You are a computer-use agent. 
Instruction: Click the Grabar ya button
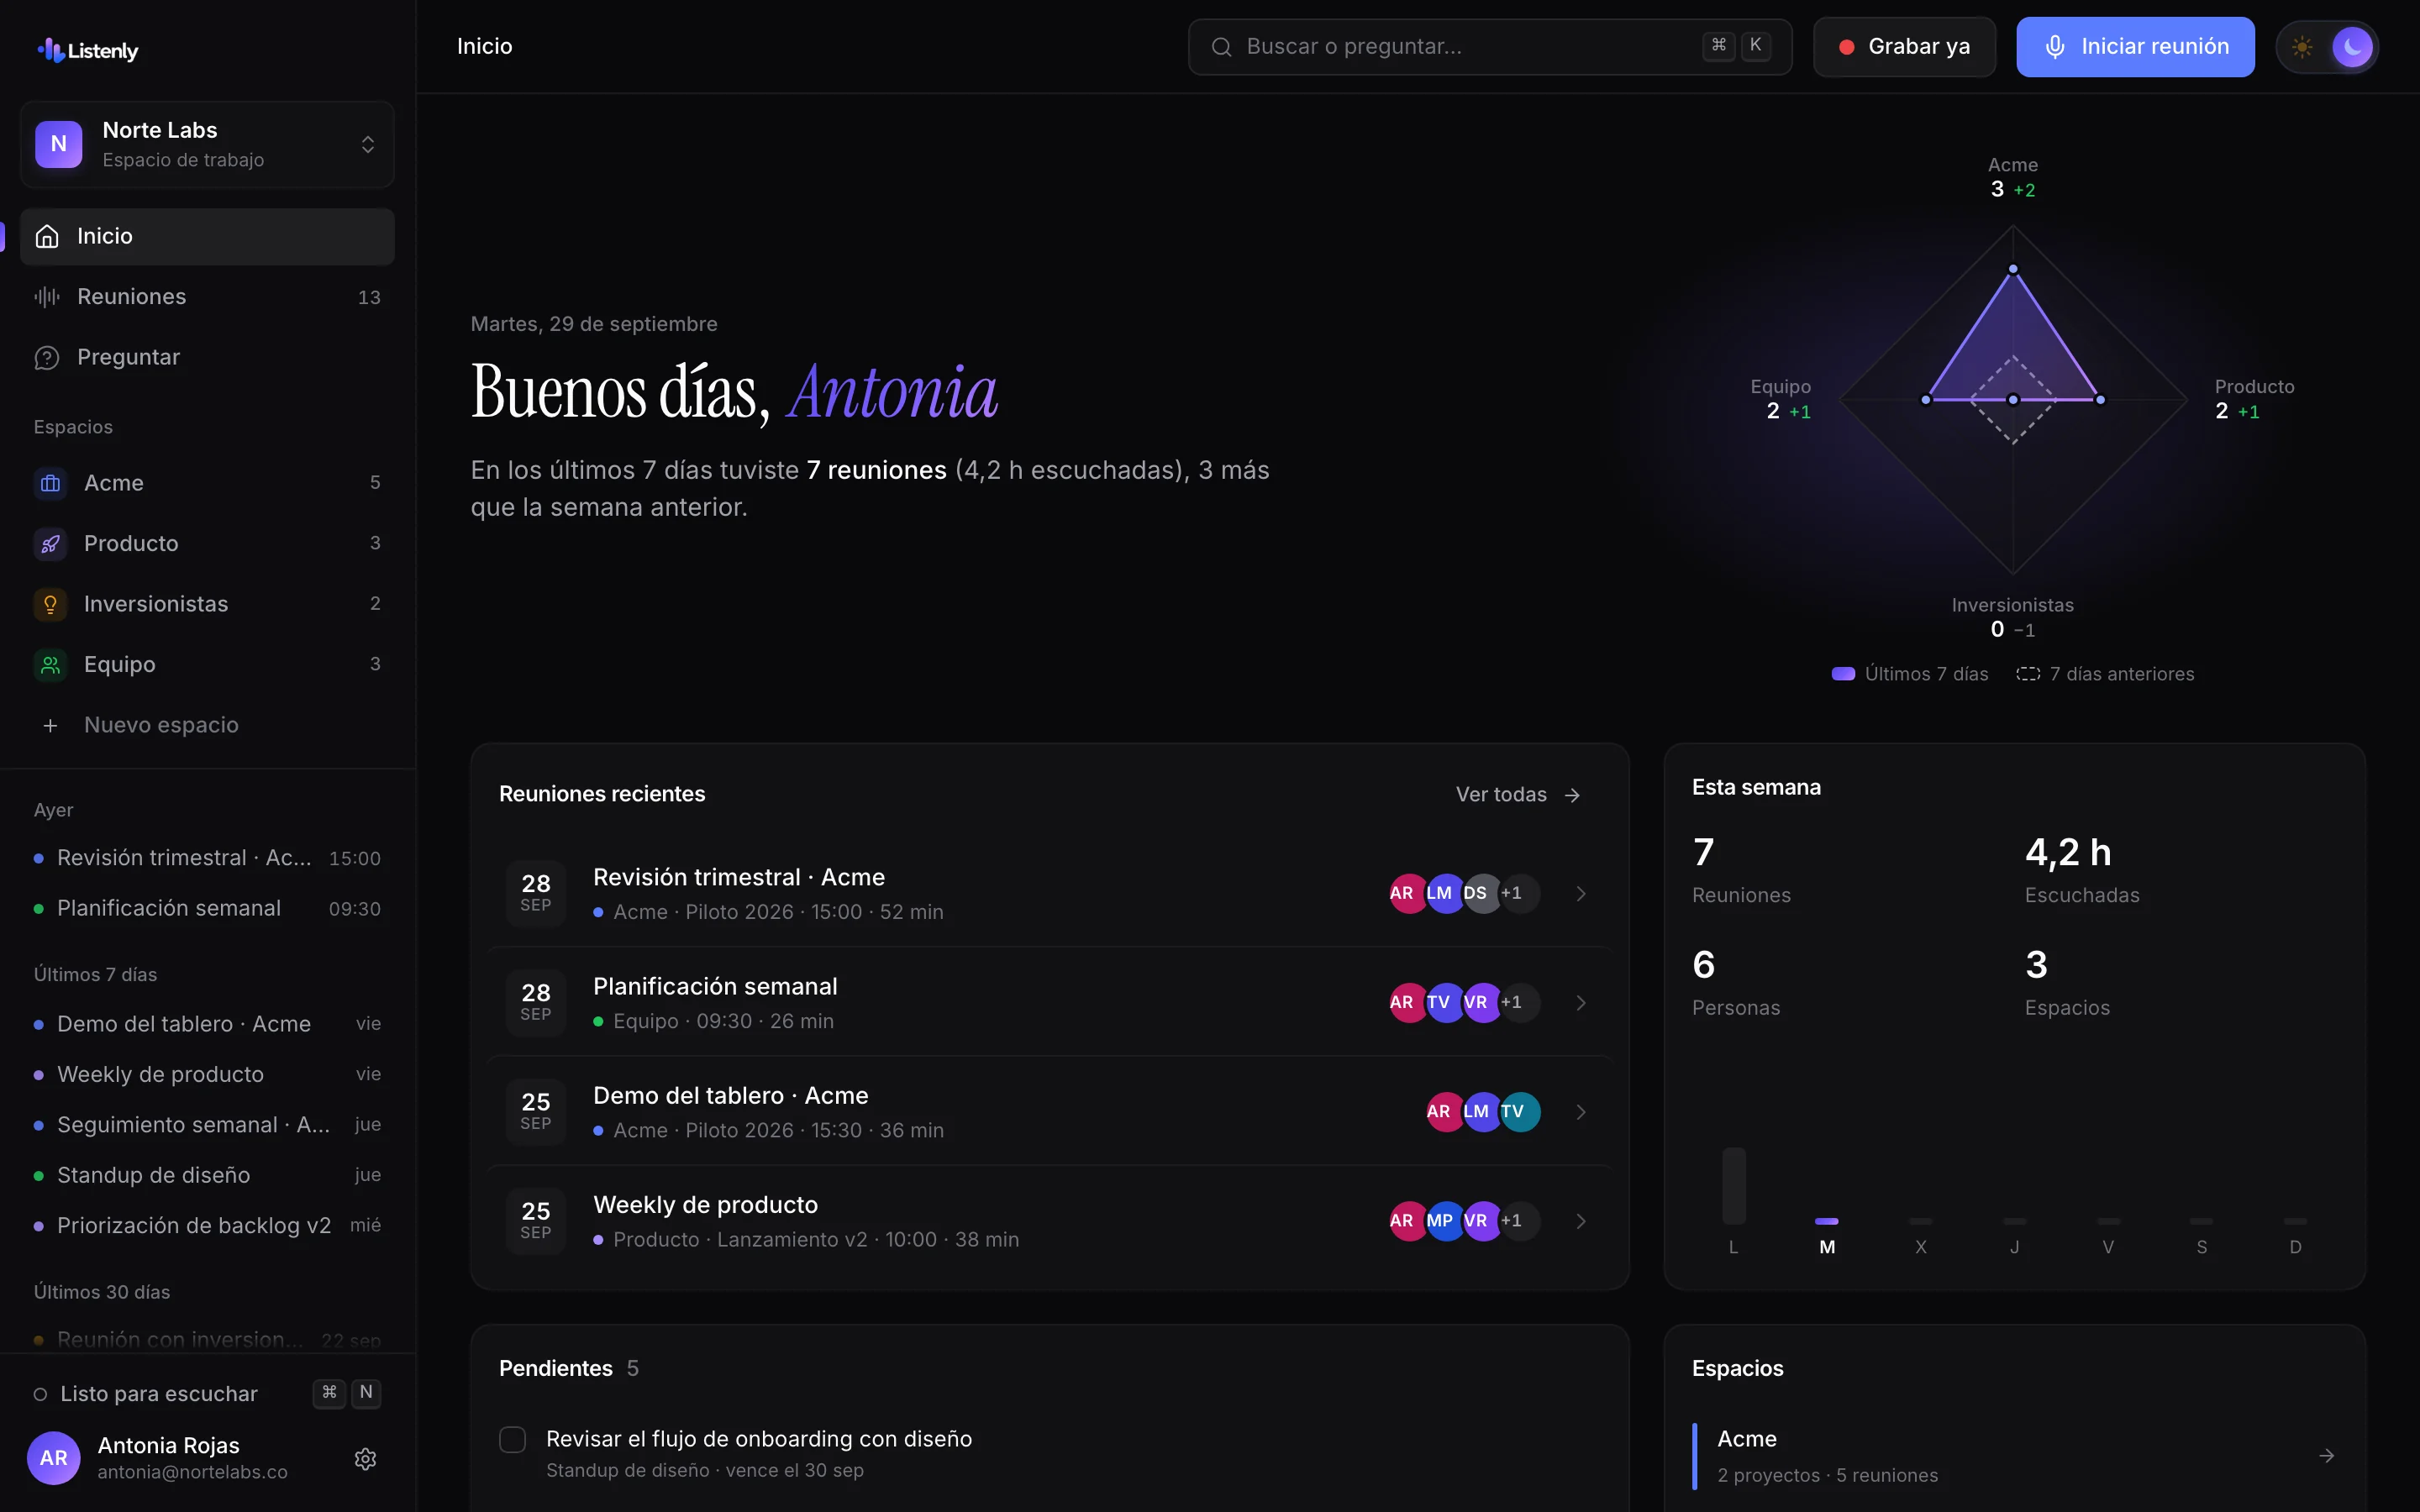tap(1904, 47)
